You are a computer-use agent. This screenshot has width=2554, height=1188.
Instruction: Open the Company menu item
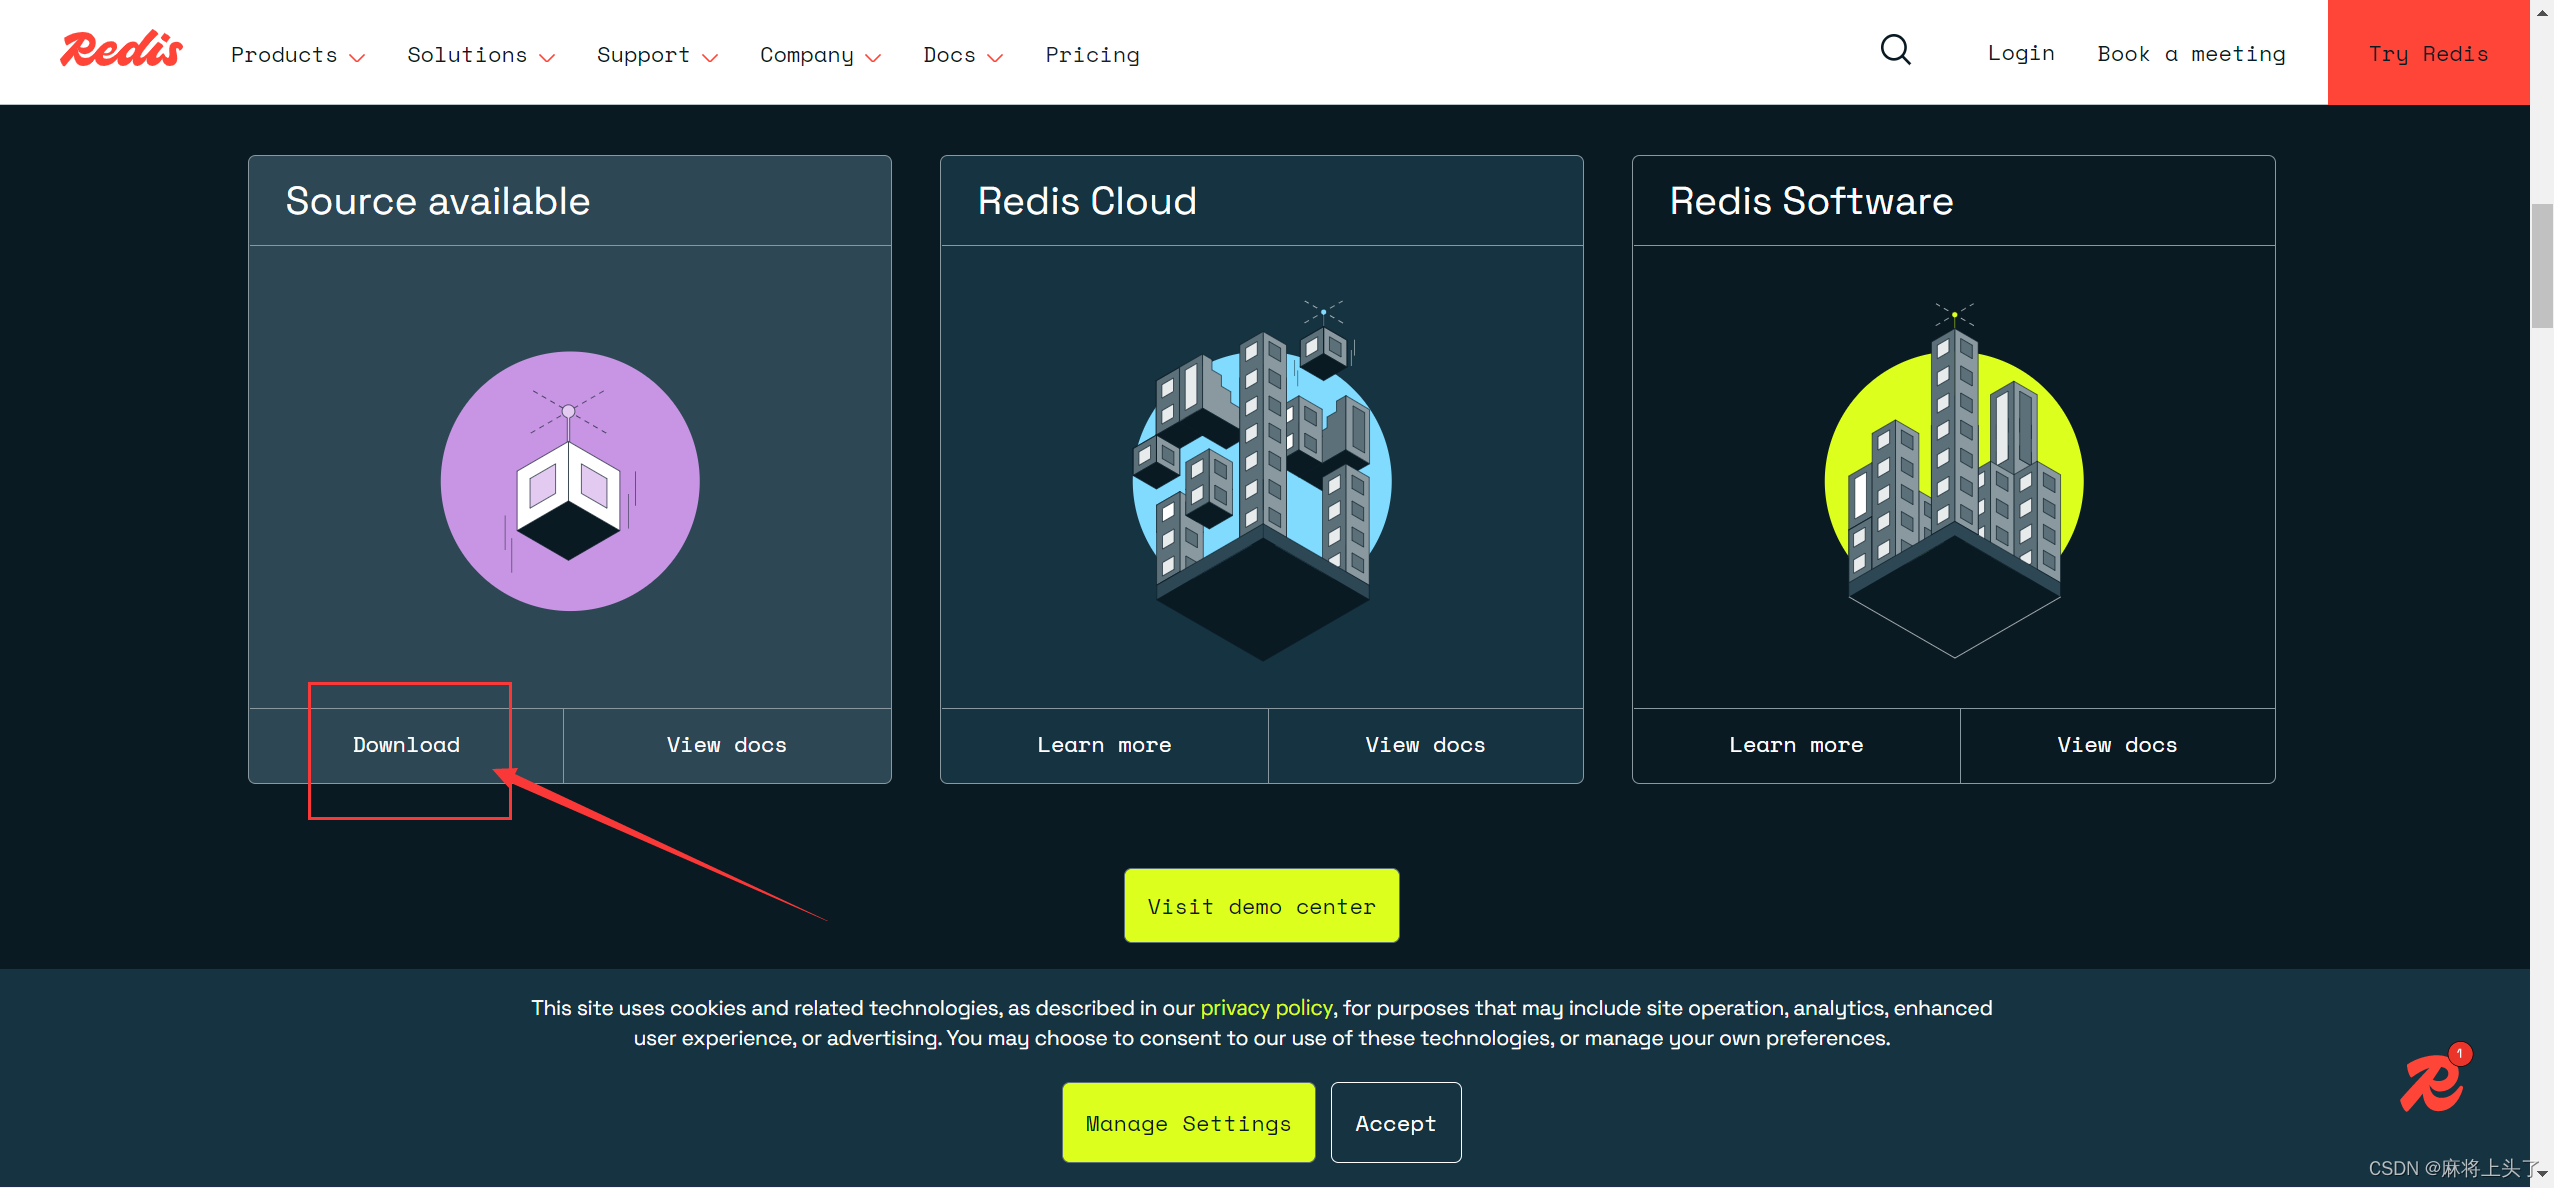coord(814,54)
